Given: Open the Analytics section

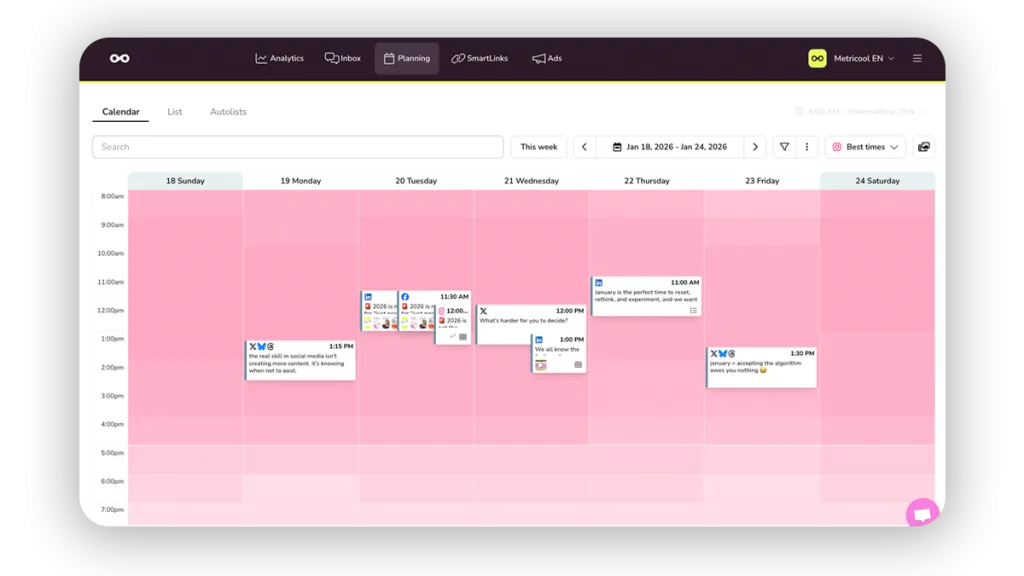Looking at the screenshot, I should pyautogui.click(x=280, y=58).
